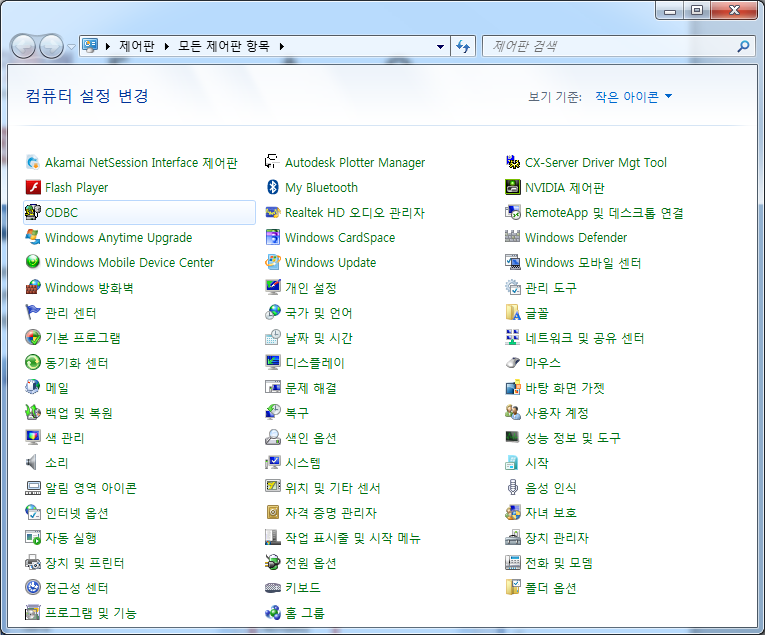The height and width of the screenshot is (635, 765).
Task: Open the Flash Player icon
Action: pos(33,187)
